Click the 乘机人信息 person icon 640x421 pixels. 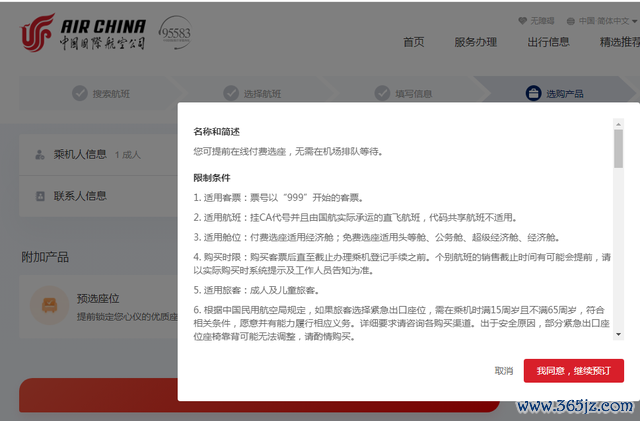tap(40, 154)
